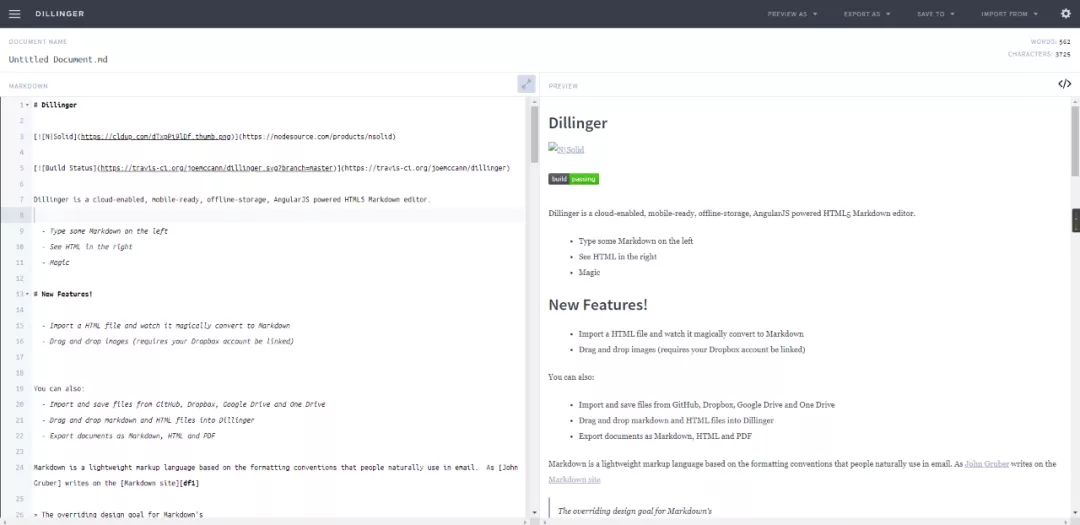Click 'Magic' bullet in preview pane

pyautogui.click(x=589, y=273)
